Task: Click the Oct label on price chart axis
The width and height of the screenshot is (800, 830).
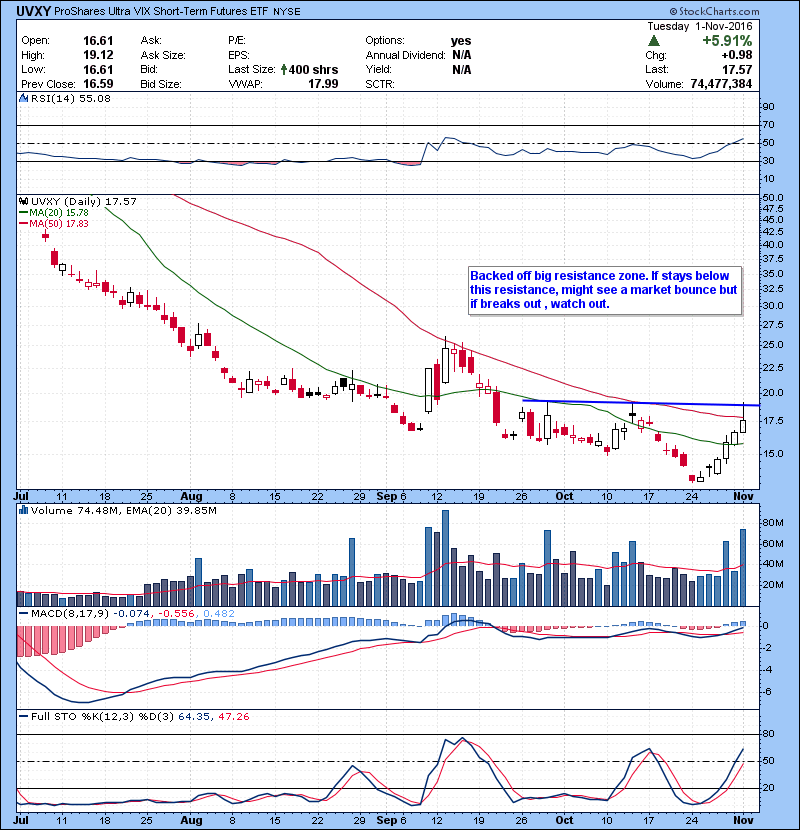Action: pos(564,496)
